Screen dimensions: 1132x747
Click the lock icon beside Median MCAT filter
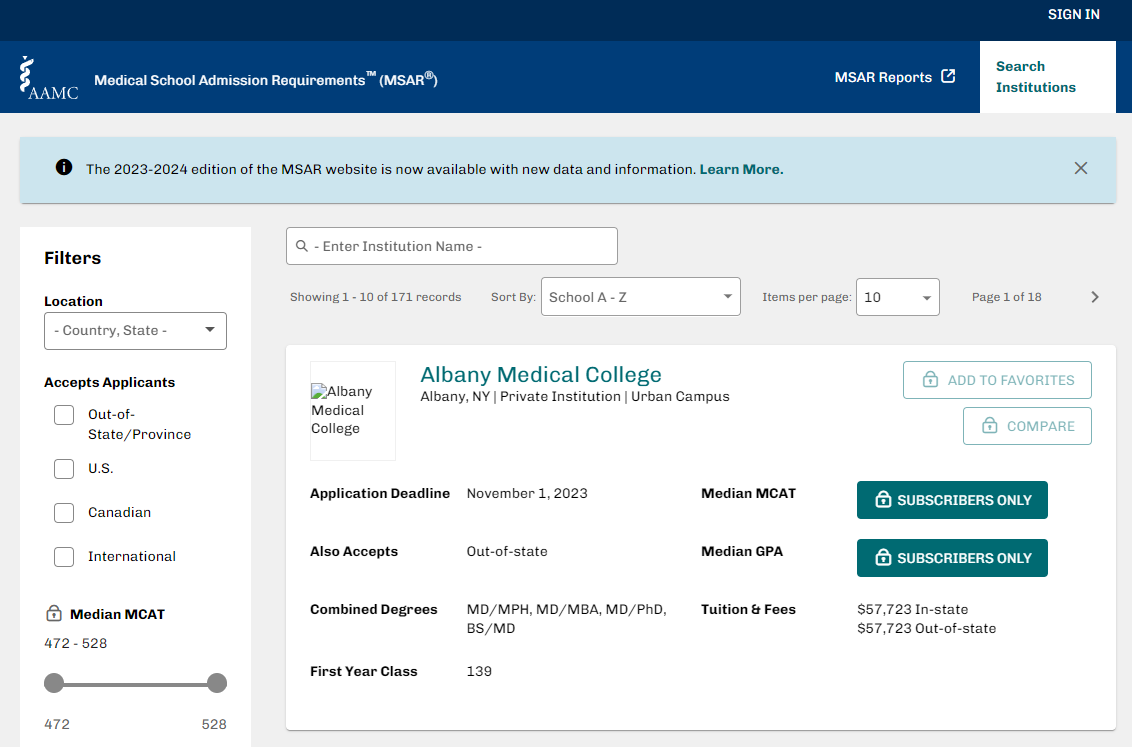pos(53,613)
